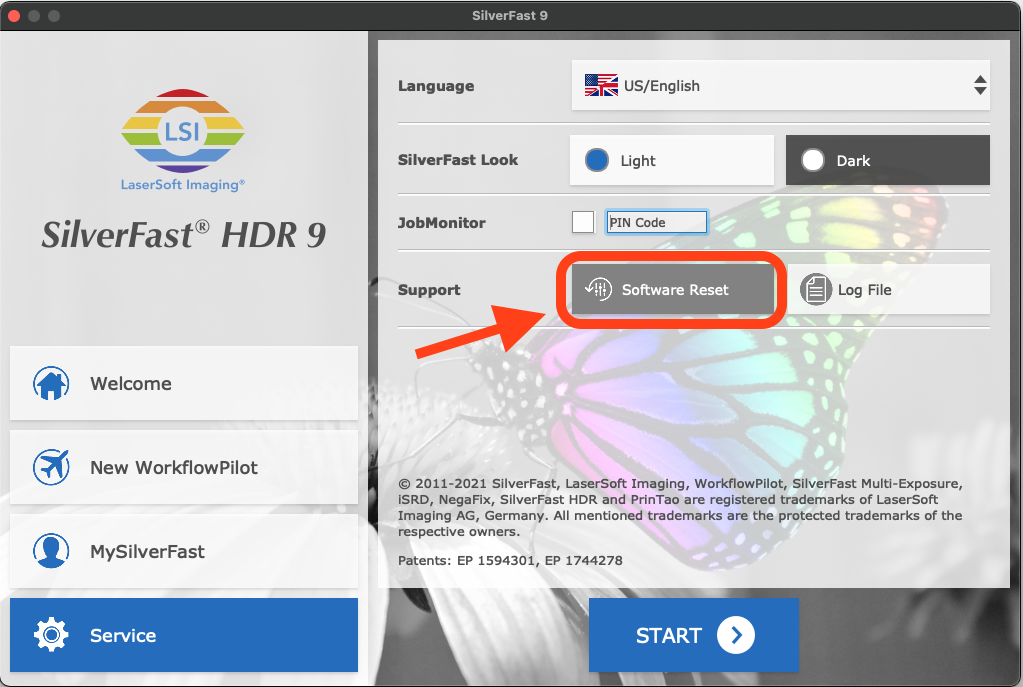Select the Service tab
This screenshot has height=687, width=1023.
pos(184,635)
